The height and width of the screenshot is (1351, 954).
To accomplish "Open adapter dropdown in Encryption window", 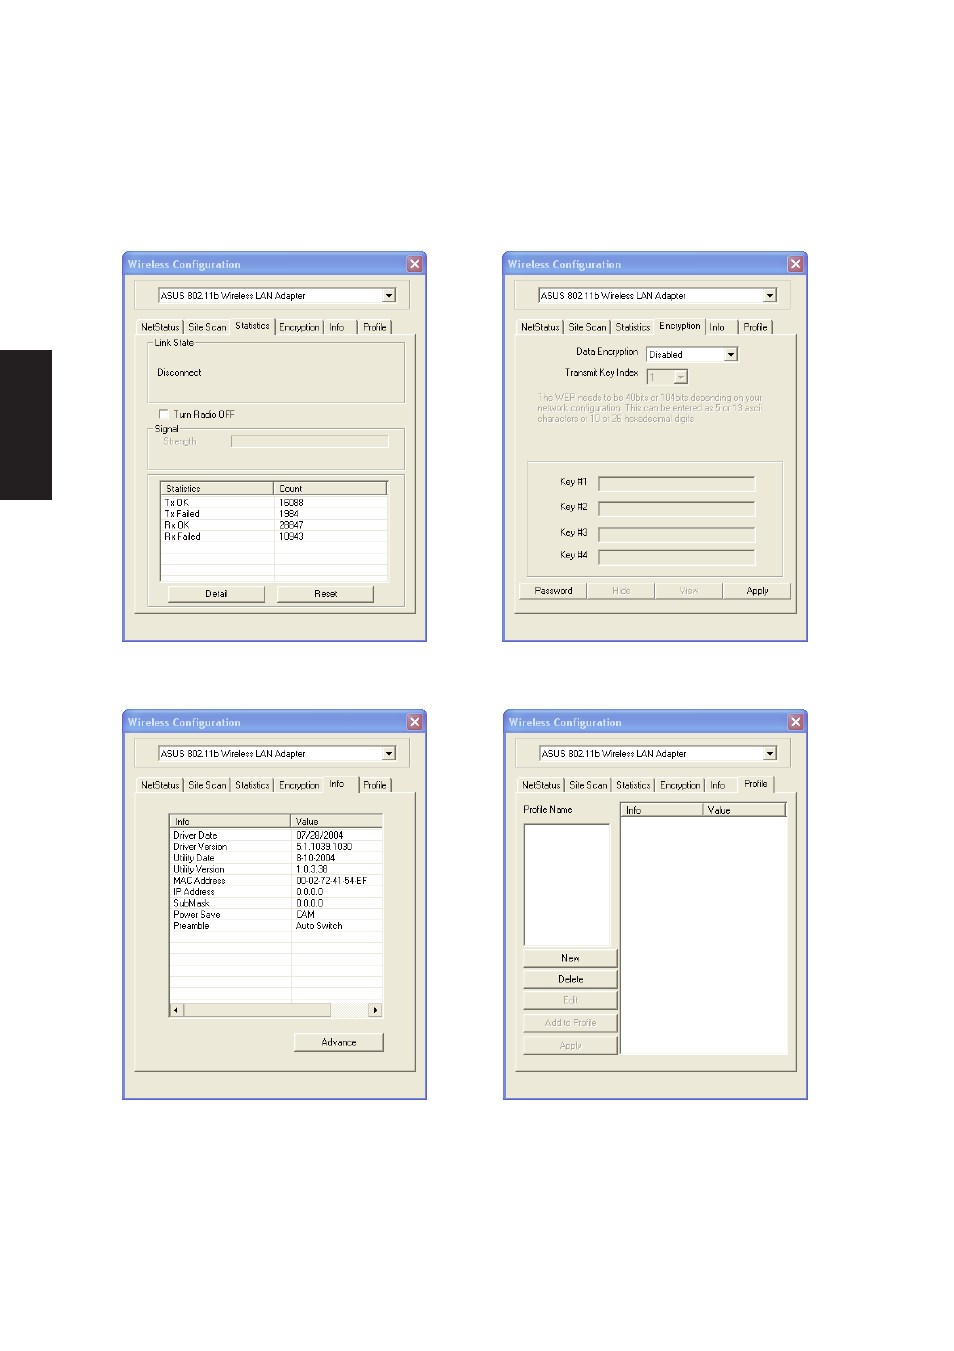I will [770, 296].
